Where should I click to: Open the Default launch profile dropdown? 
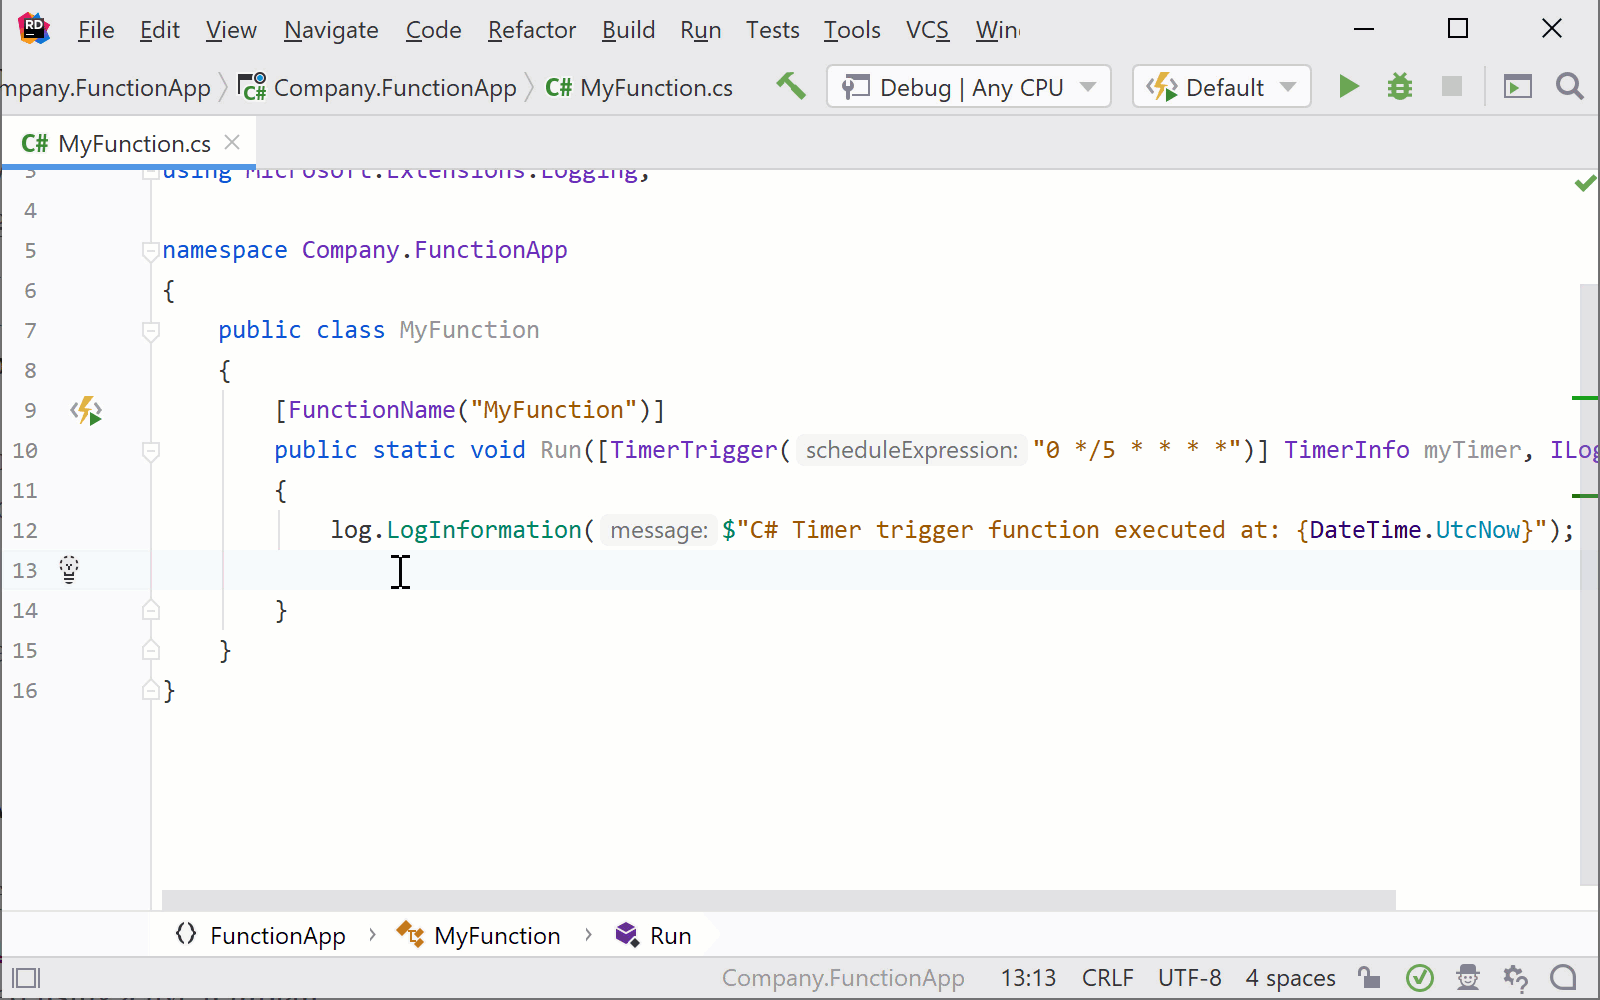click(x=1220, y=86)
